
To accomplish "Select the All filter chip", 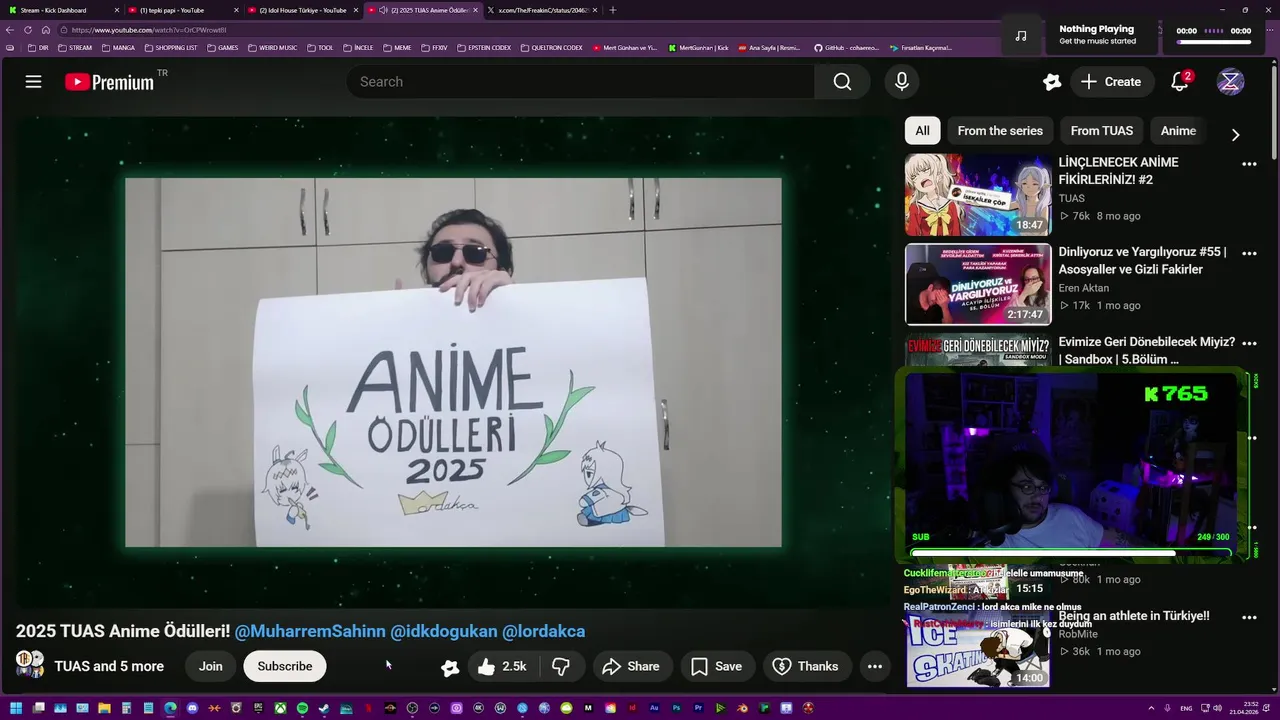I will tap(922, 131).
